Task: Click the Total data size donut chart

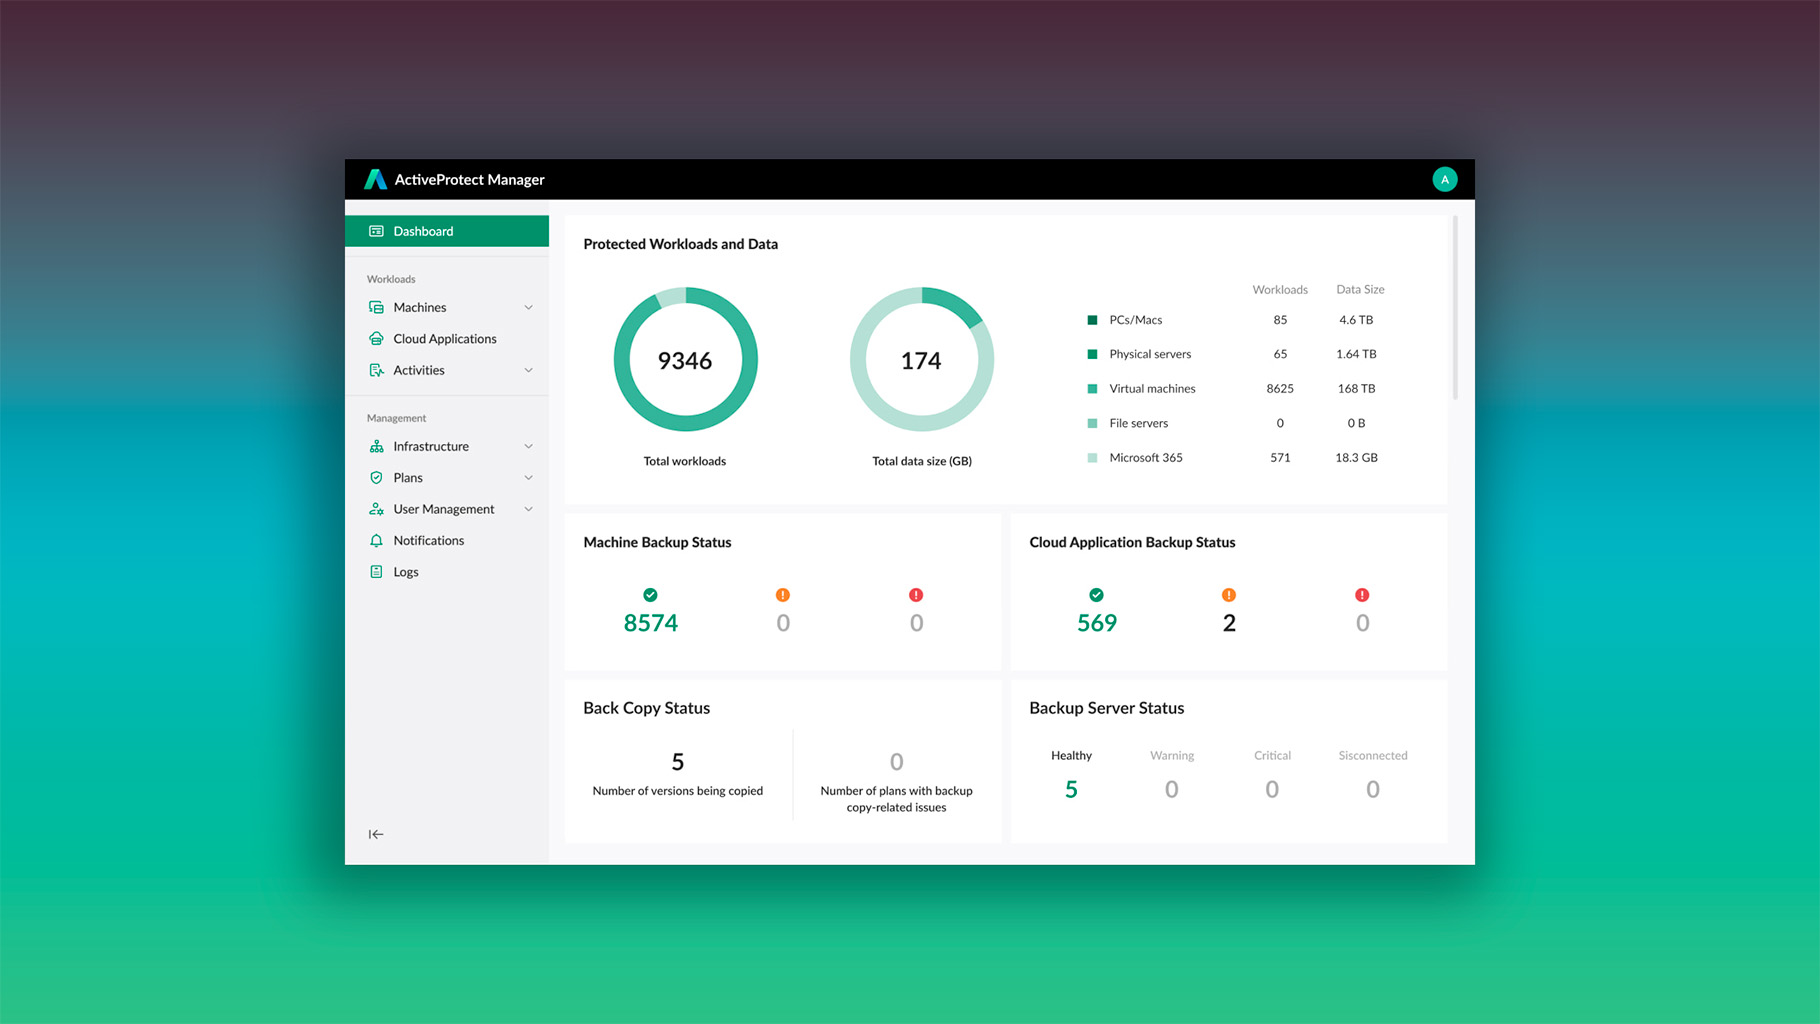Action: 921,359
